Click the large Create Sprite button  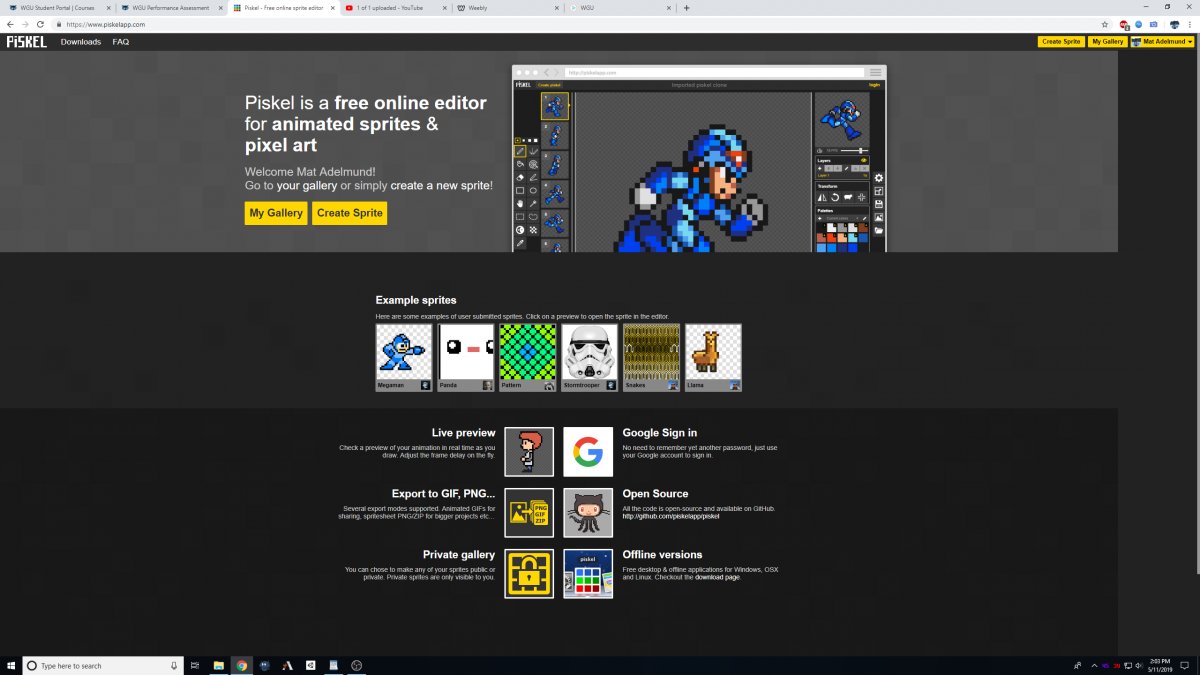tap(349, 213)
